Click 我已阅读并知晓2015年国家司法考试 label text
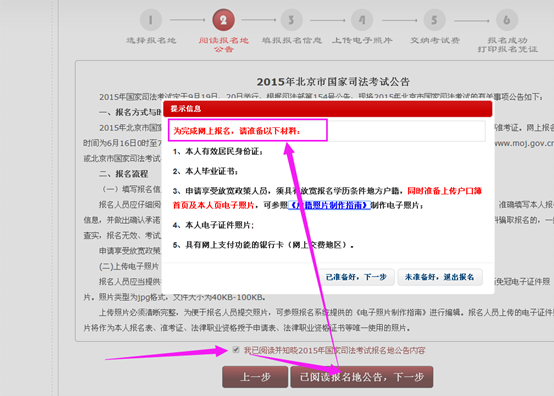This screenshot has width=554, height=396. point(334,350)
